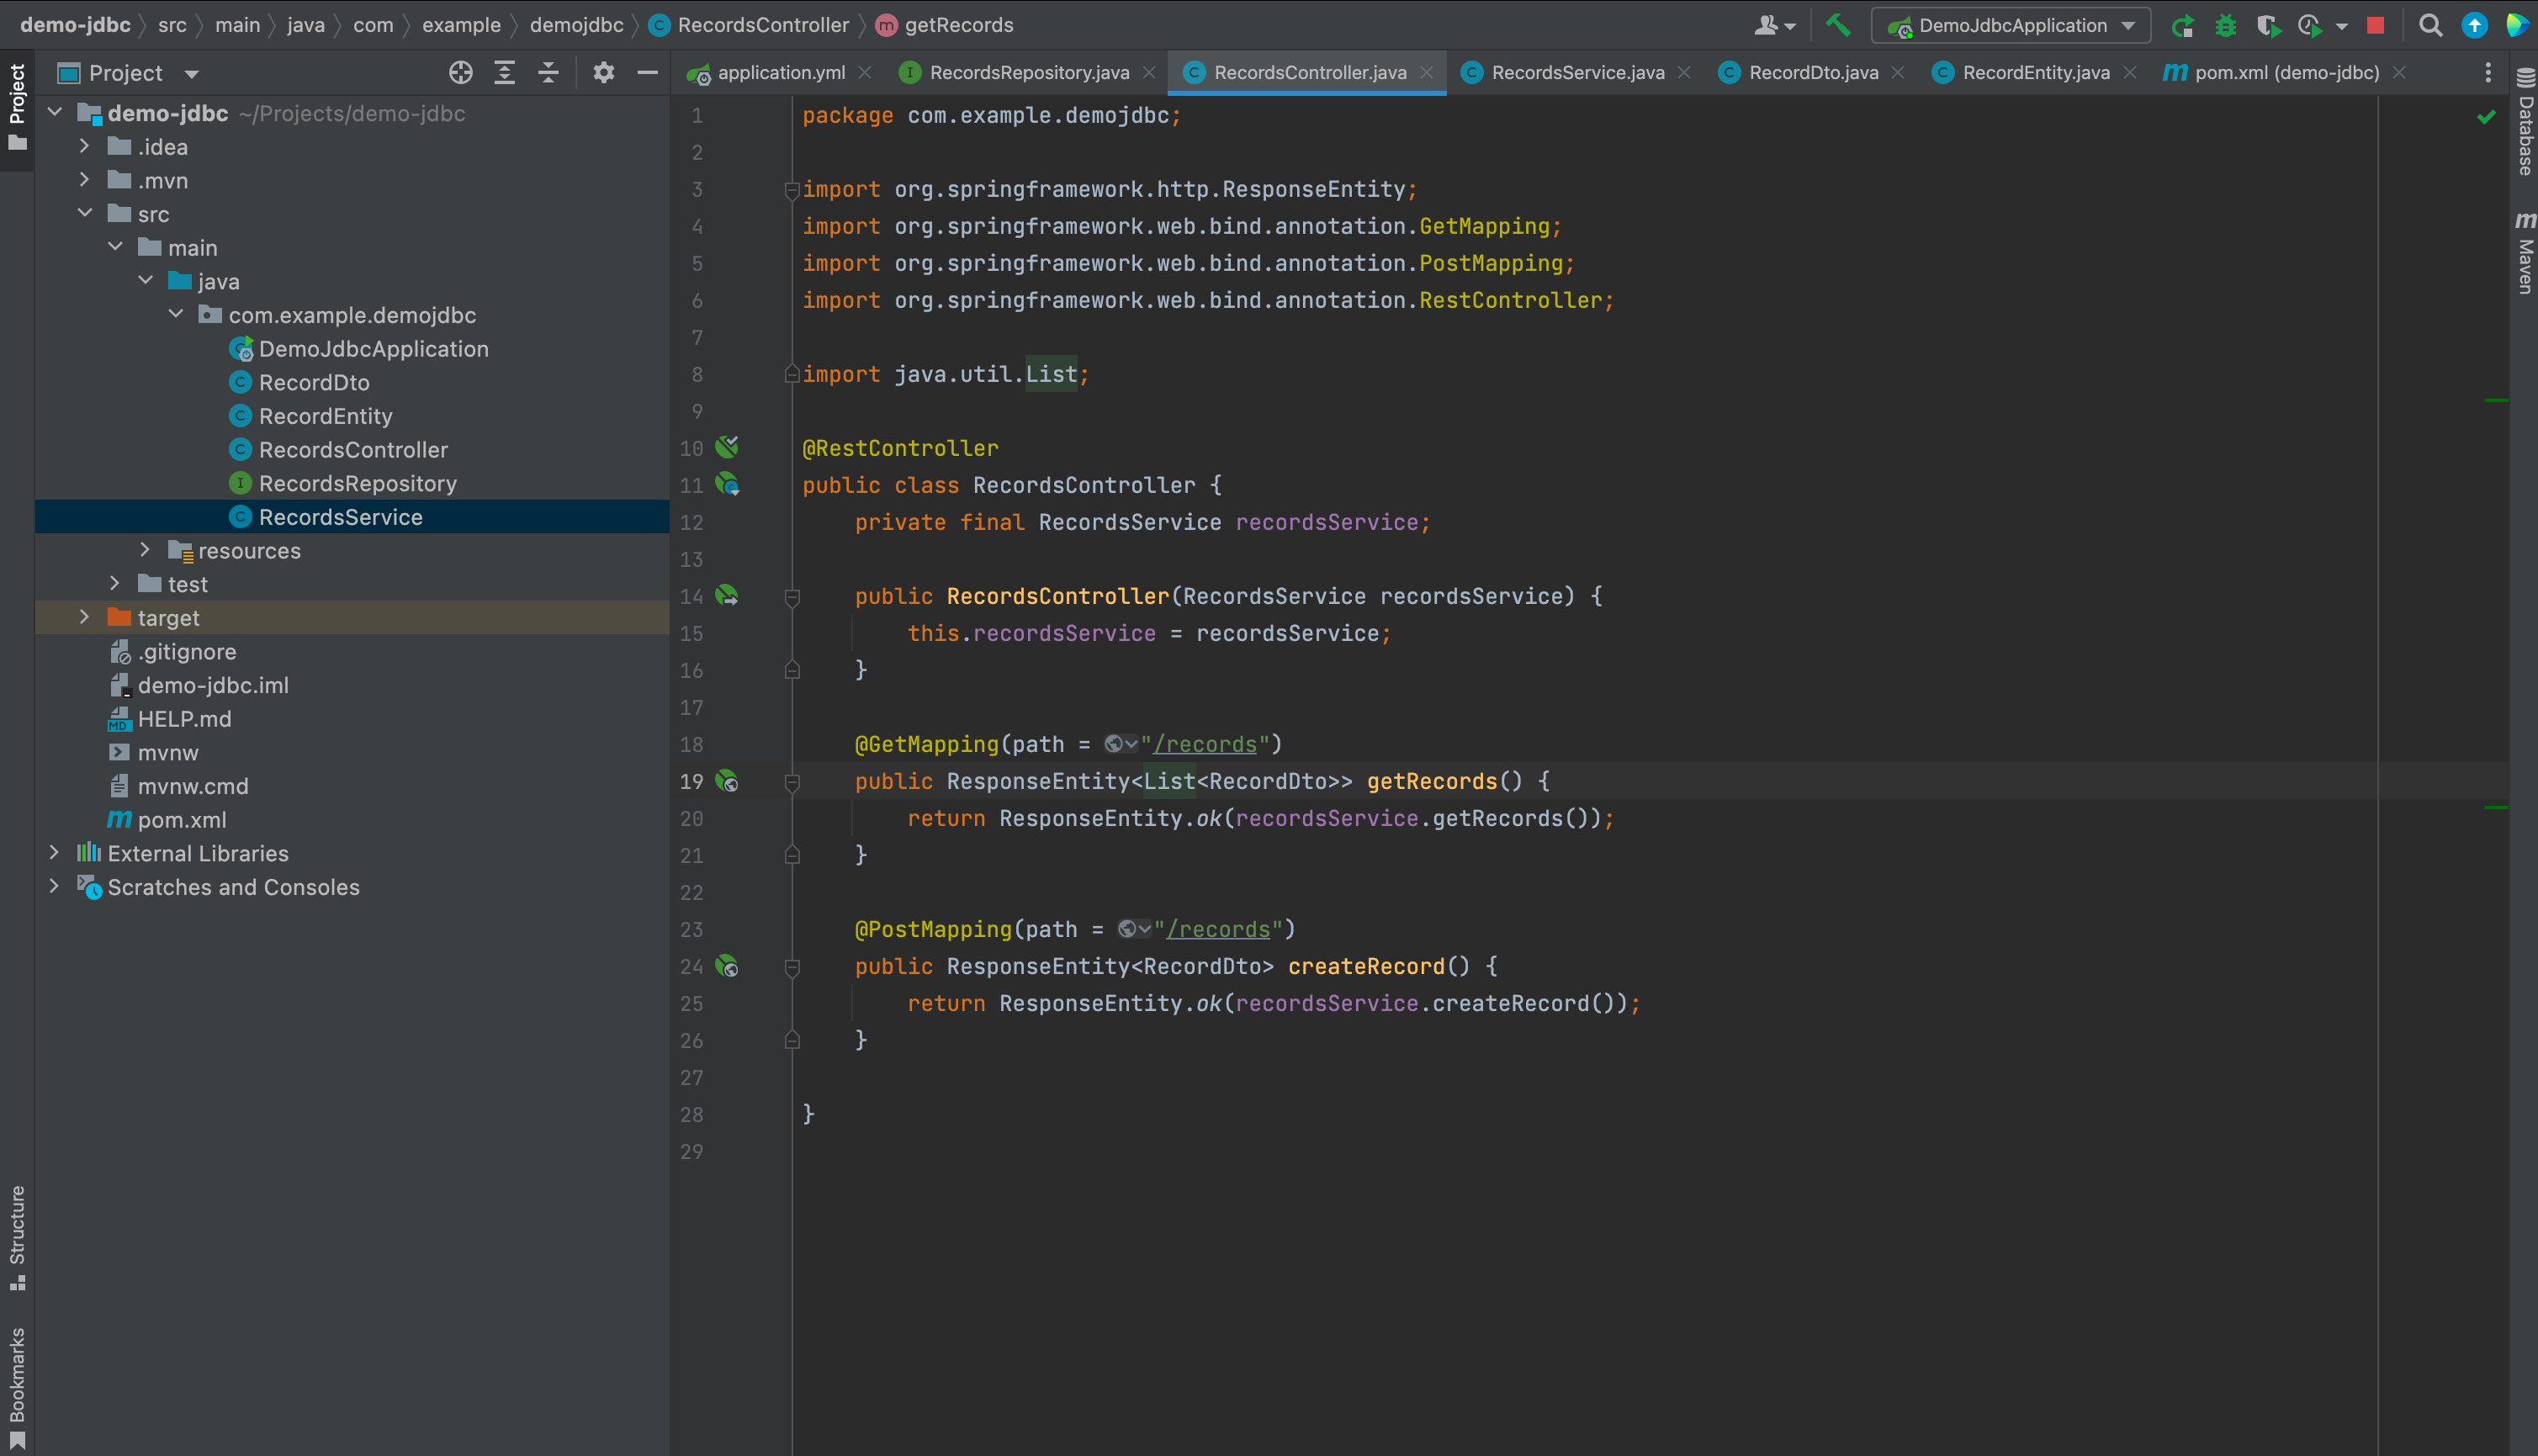This screenshot has height=1456, width=2538.
Task: Select opened file target icon in Project panel
Action: click(x=460, y=72)
